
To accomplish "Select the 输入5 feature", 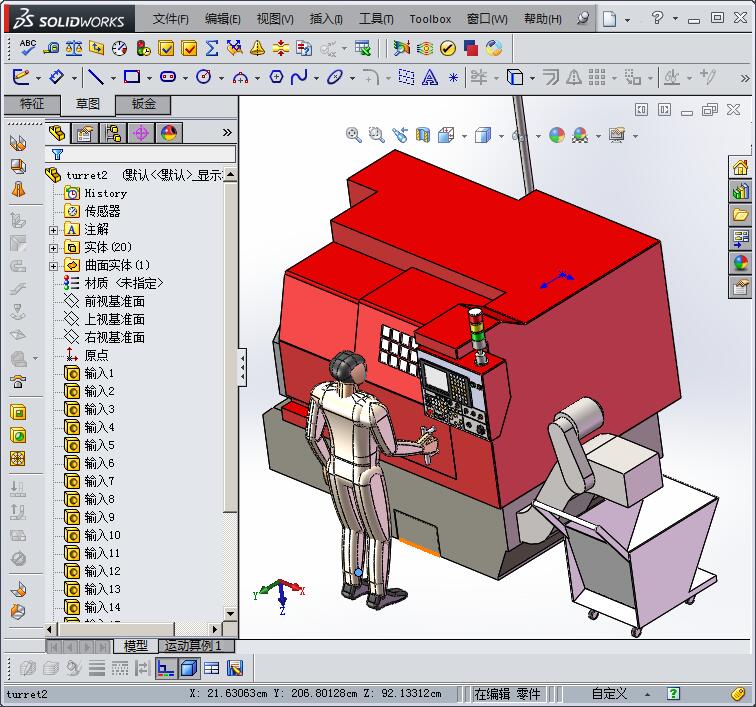I will (99, 445).
